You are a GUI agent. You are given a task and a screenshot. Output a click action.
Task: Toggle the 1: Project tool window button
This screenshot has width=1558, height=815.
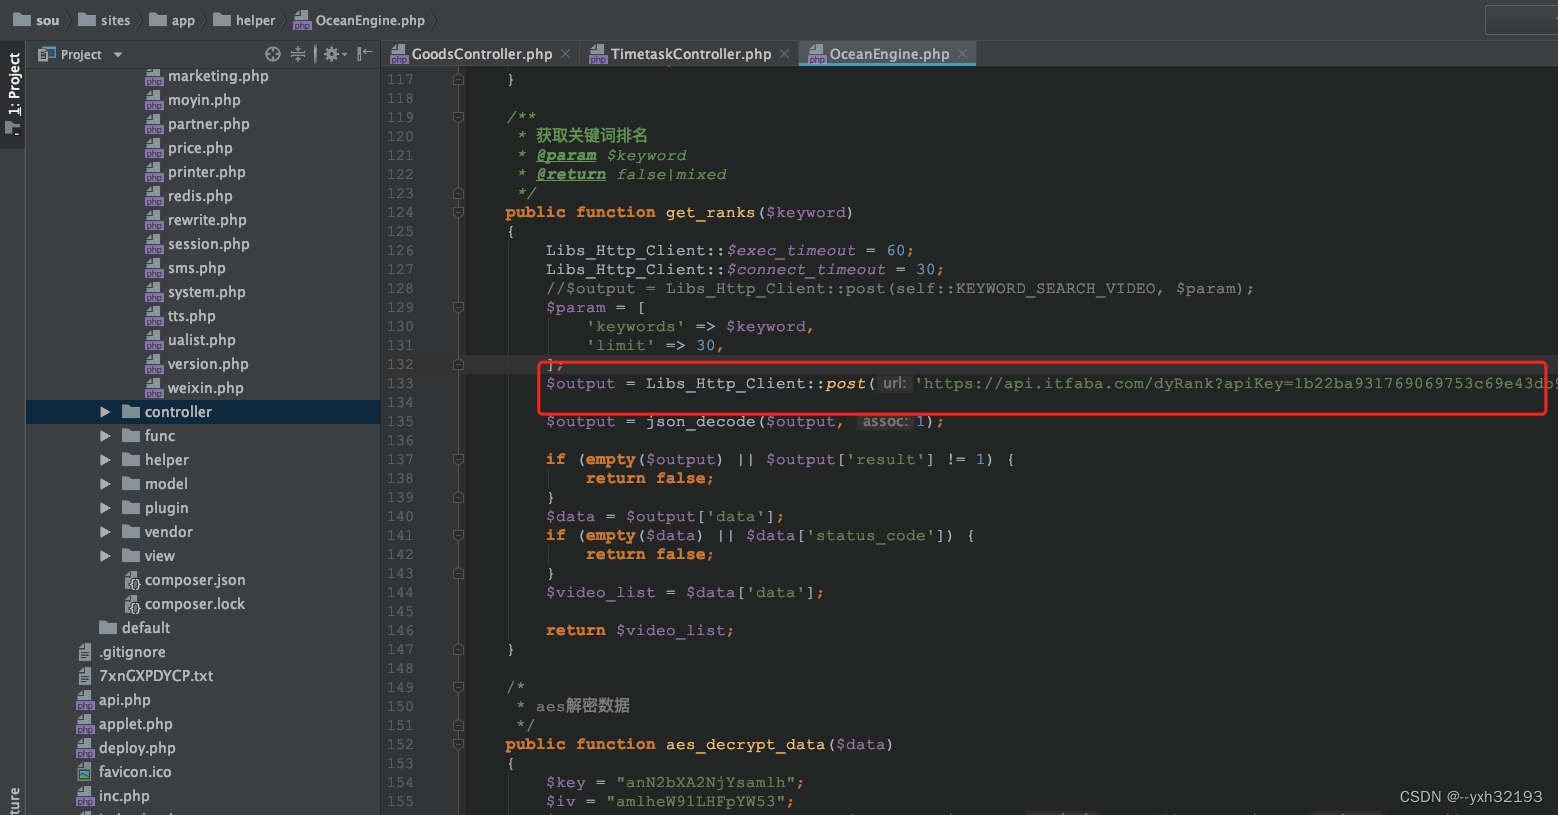click(x=13, y=94)
